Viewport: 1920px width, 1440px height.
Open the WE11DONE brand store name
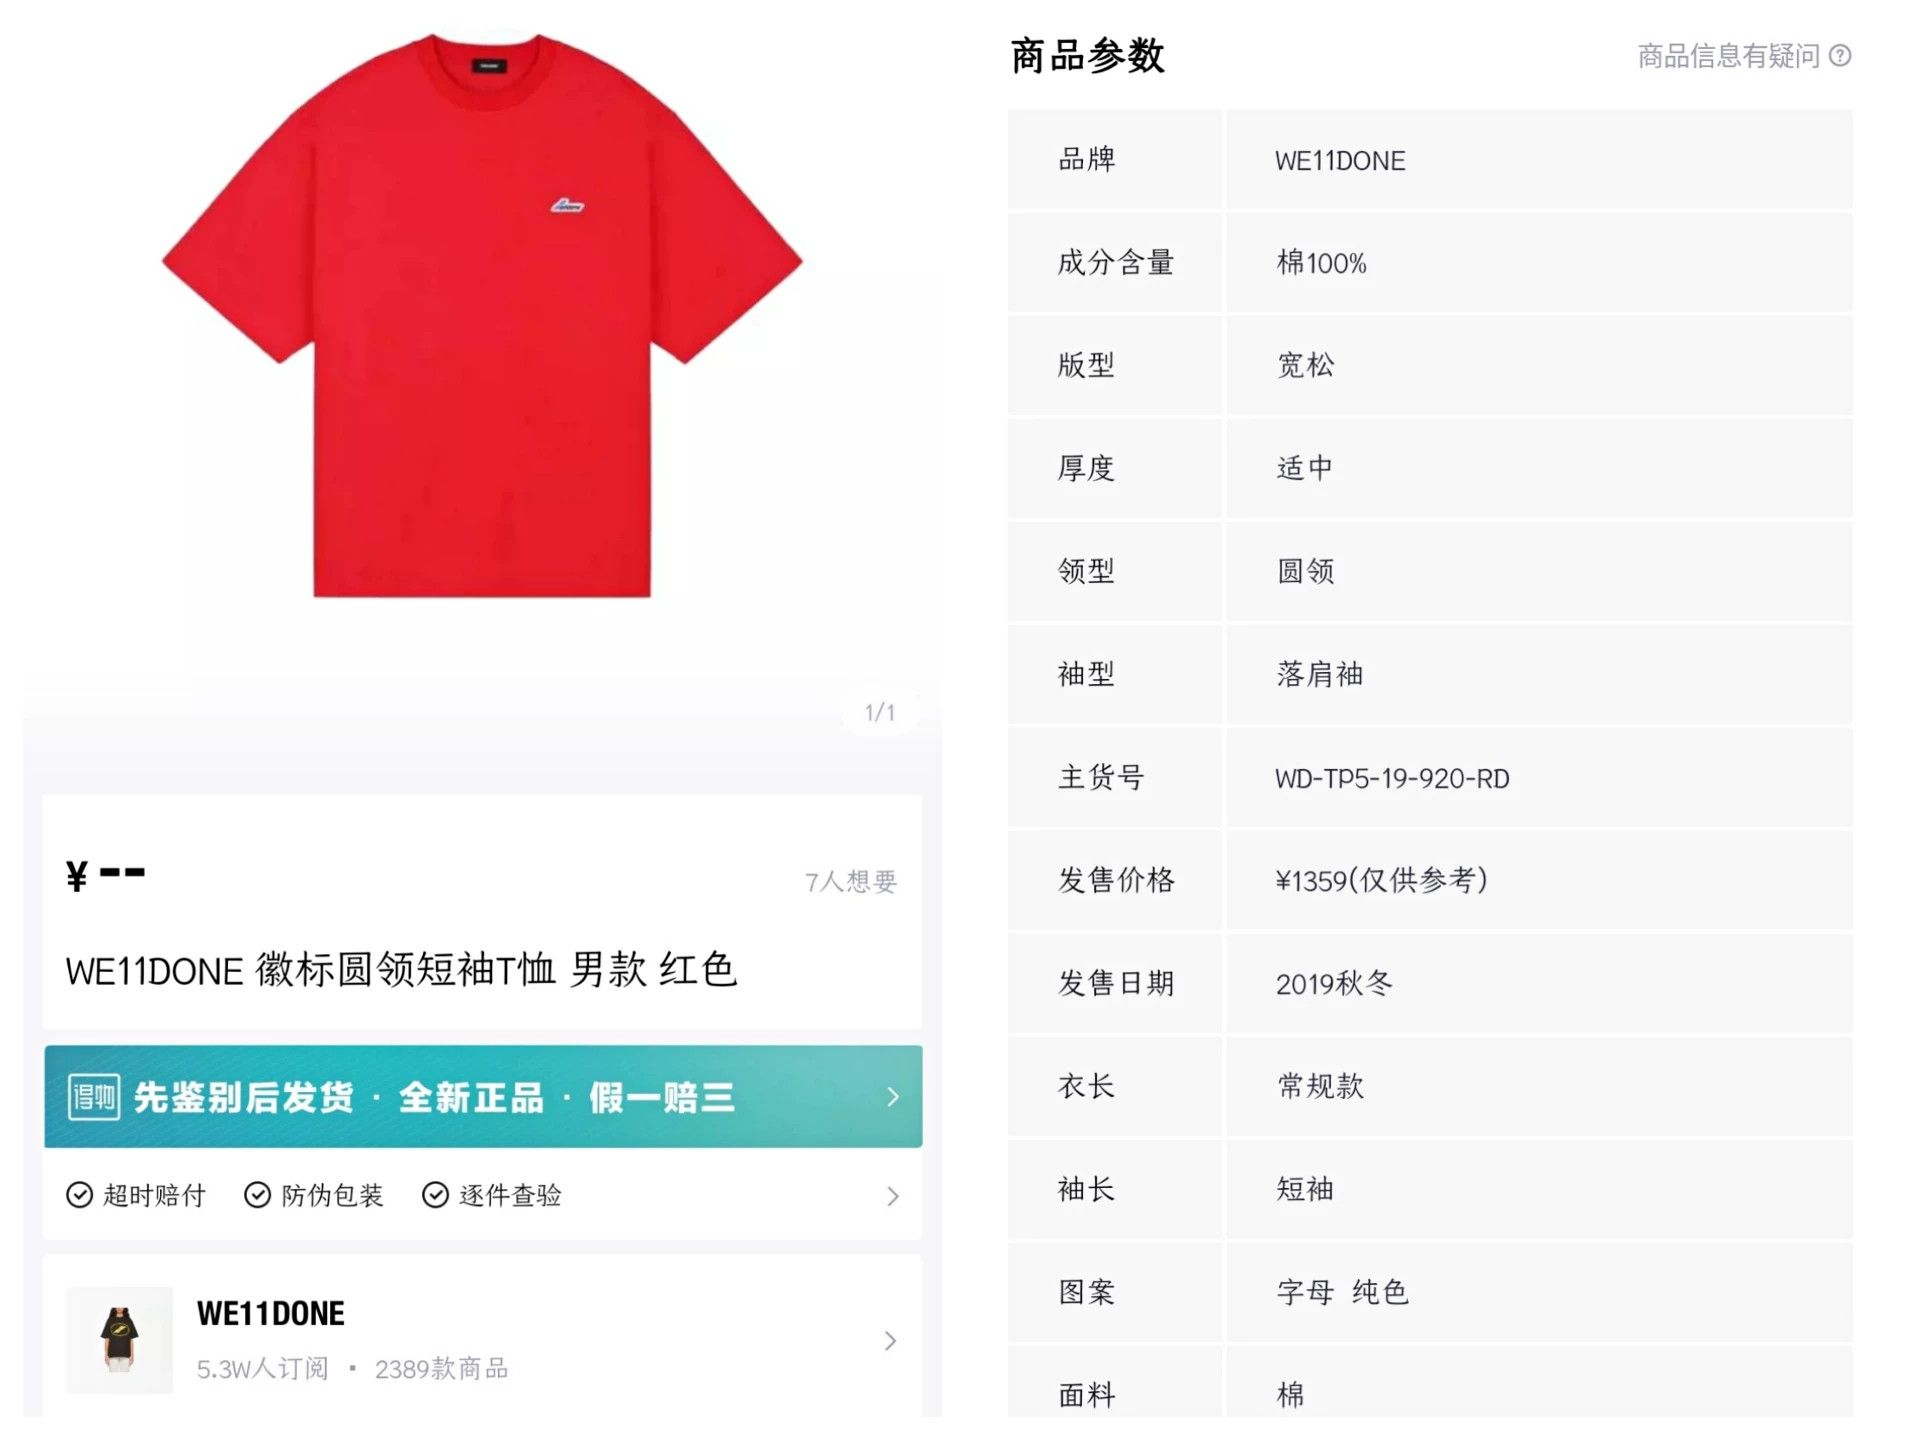[271, 1313]
